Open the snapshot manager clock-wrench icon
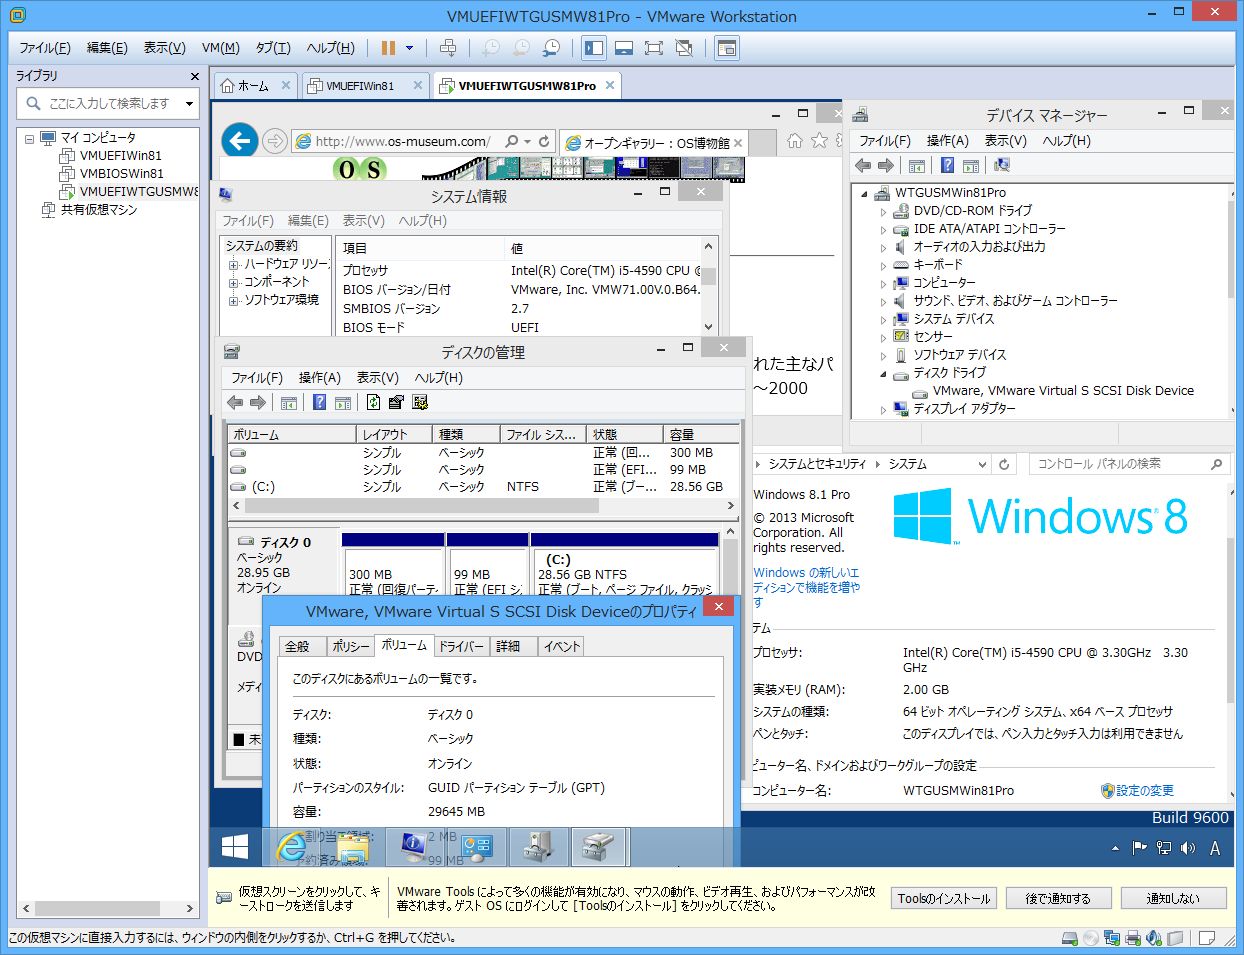Viewport: 1244px width, 955px height. tap(551, 47)
